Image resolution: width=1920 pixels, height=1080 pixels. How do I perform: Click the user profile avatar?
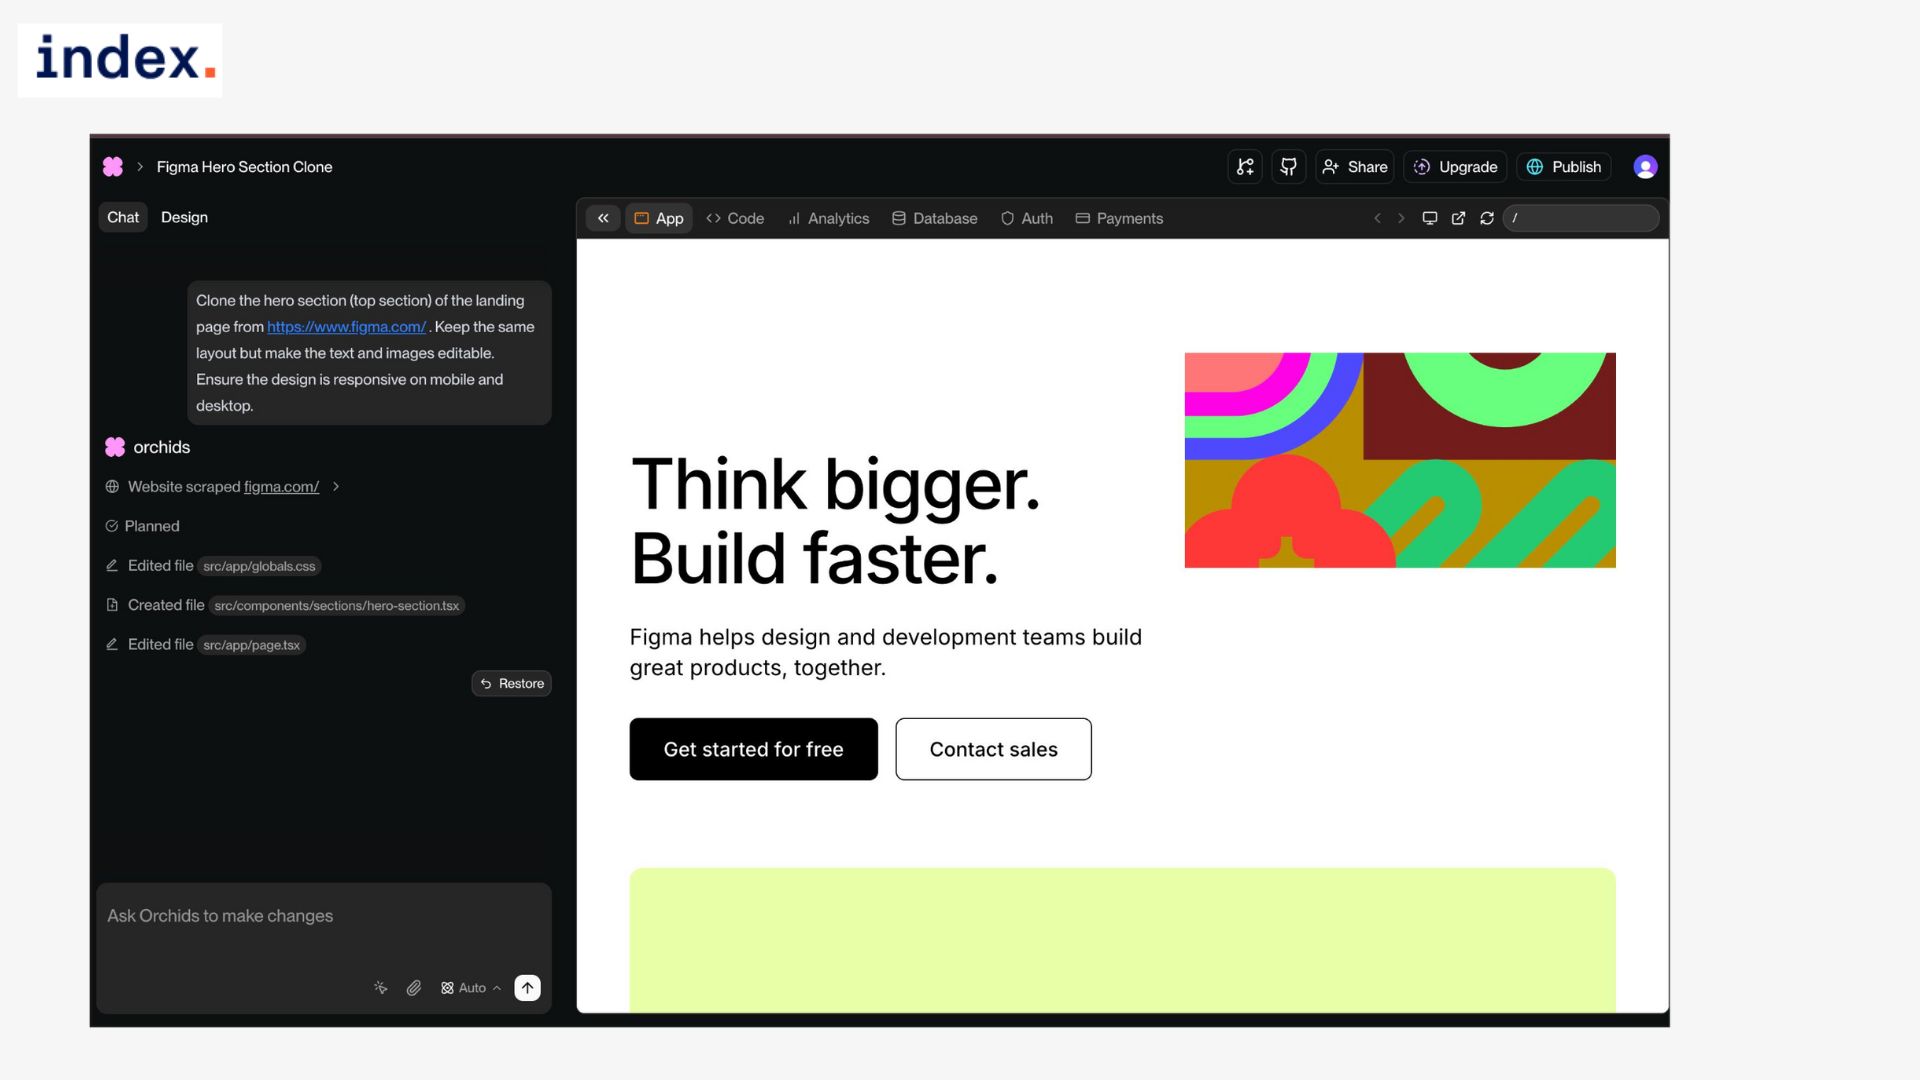tap(1645, 167)
